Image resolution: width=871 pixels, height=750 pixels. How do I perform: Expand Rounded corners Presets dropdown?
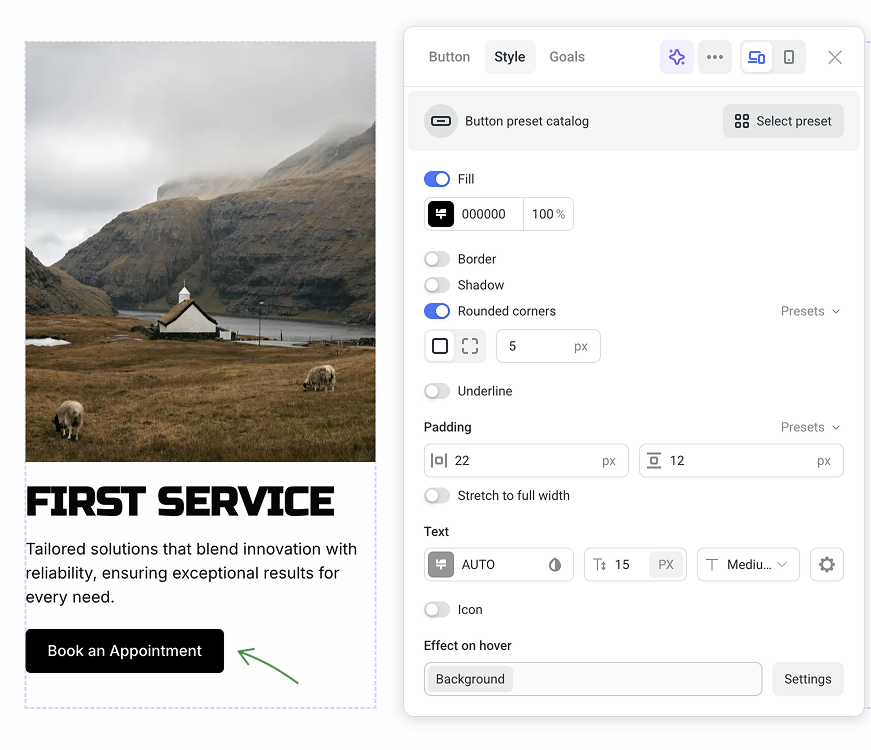click(810, 311)
